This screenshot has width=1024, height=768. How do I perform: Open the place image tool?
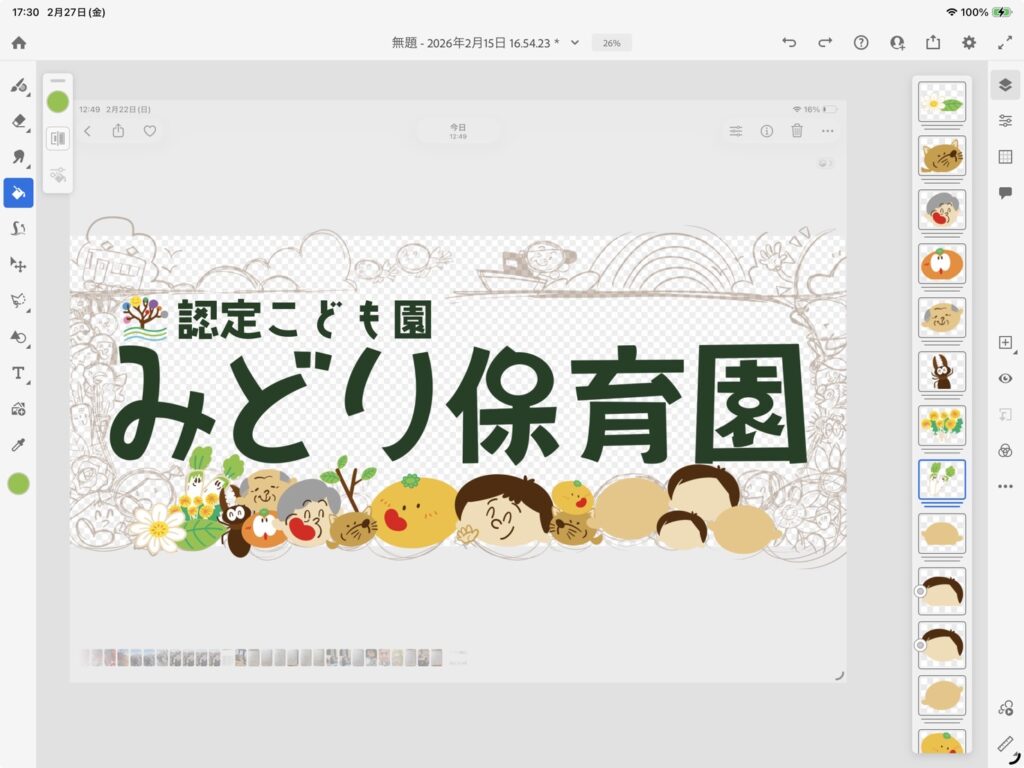[18, 408]
